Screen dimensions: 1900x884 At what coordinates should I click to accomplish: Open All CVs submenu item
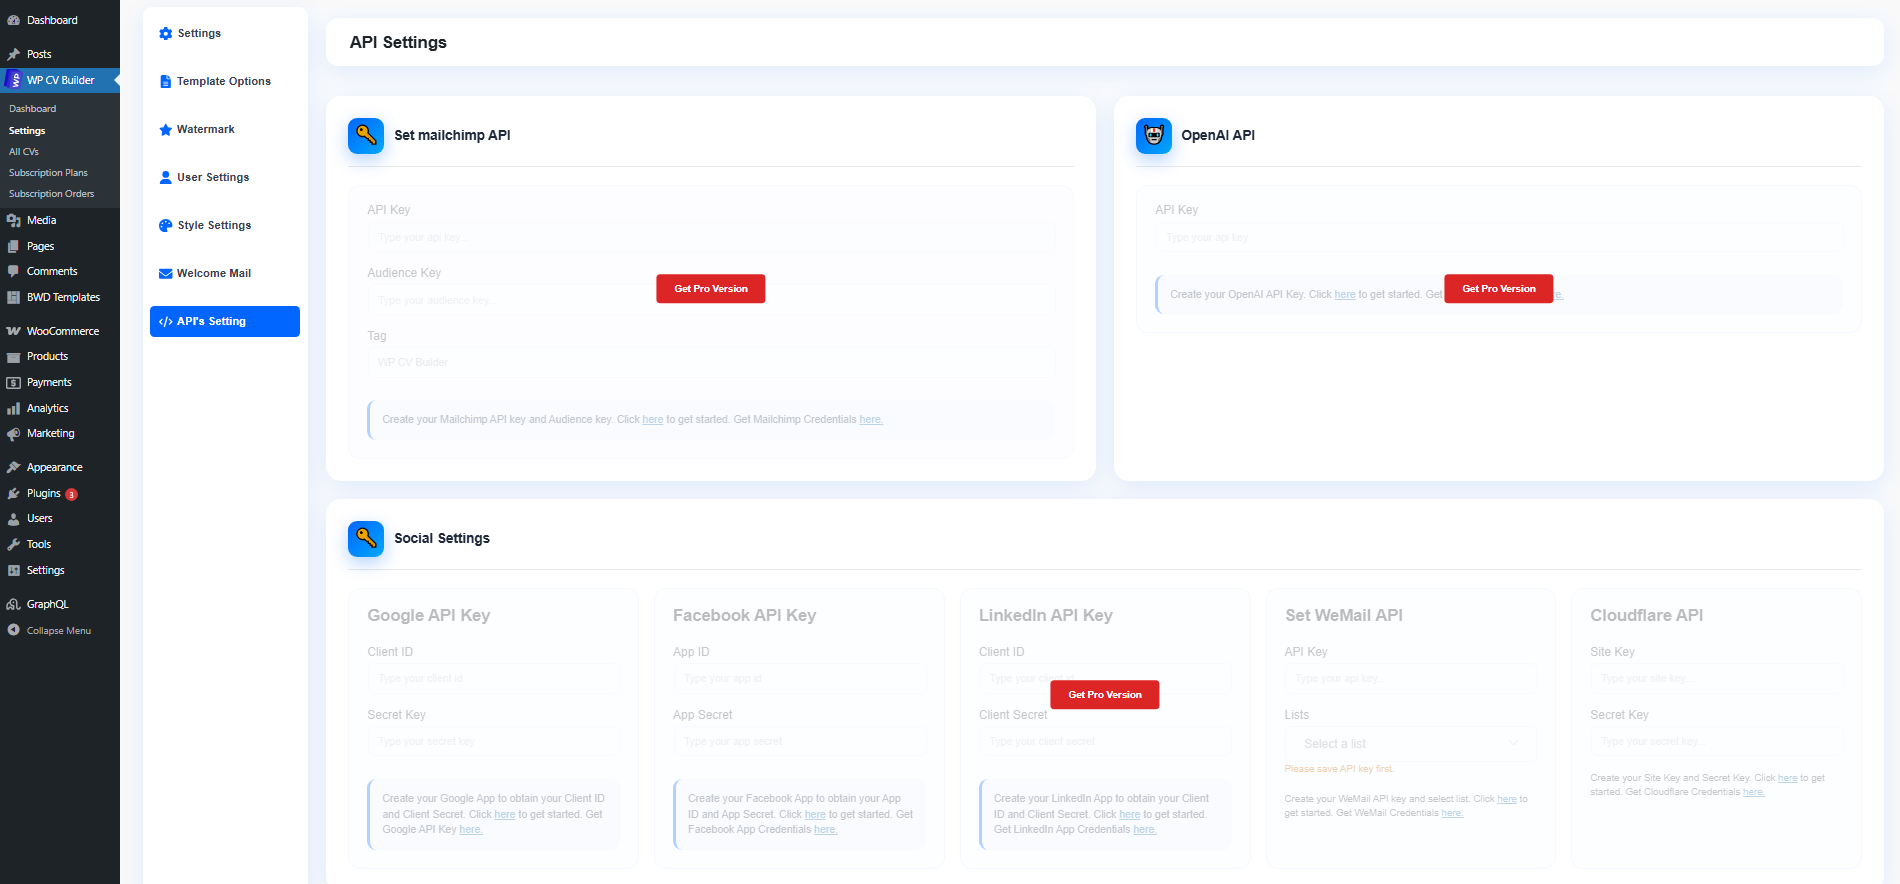click(x=24, y=151)
